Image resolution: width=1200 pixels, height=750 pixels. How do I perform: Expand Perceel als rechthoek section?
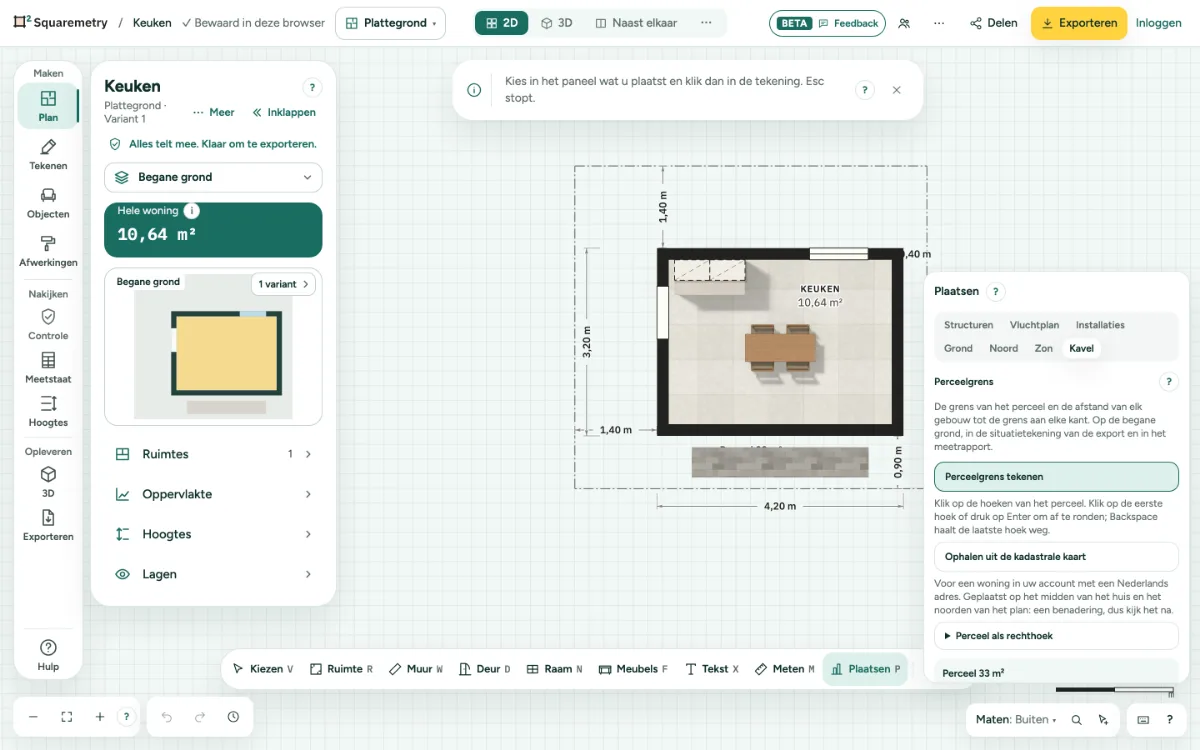point(1056,636)
